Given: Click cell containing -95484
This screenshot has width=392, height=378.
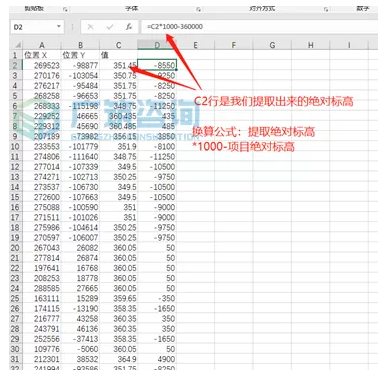Looking at the screenshot, I should click(x=80, y=86).
